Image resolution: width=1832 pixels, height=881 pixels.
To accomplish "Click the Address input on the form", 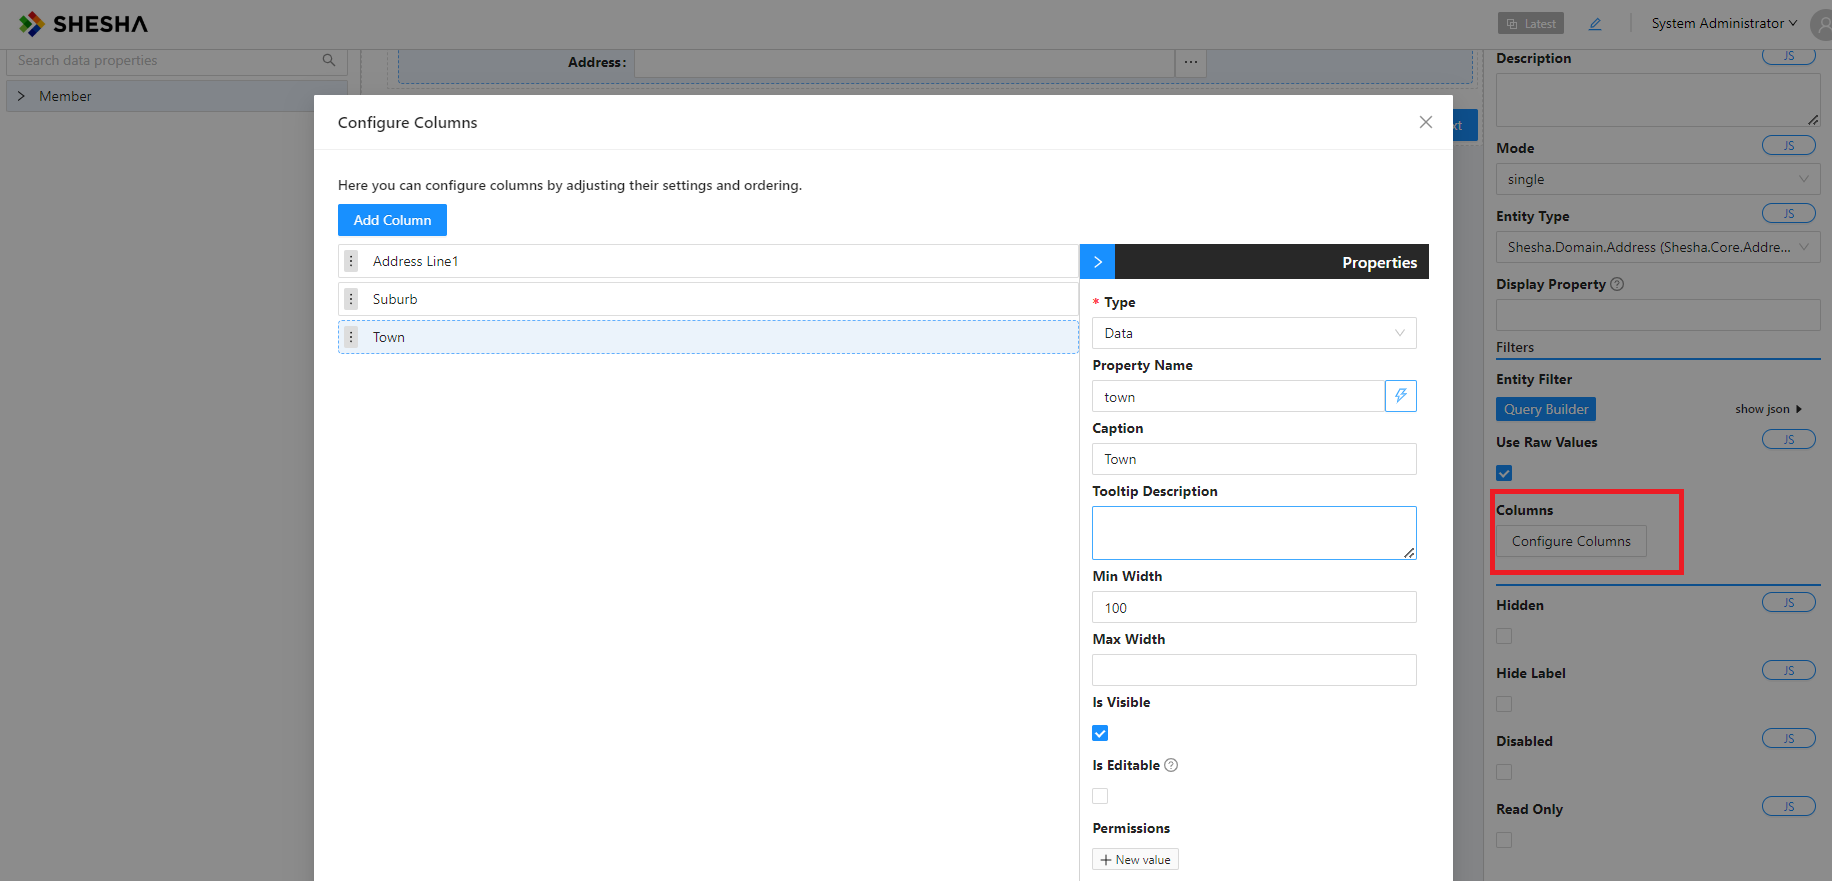I will (x=904, y=62).
